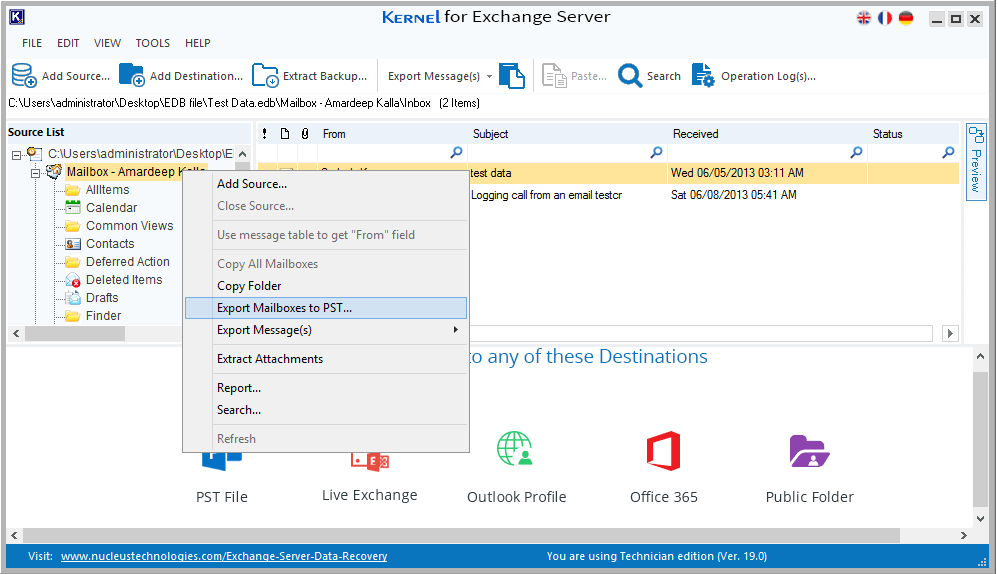Viewport: 998px width, 574px height.
Task: Select AllItems folder in tree
Action: [x=107, y=190]
